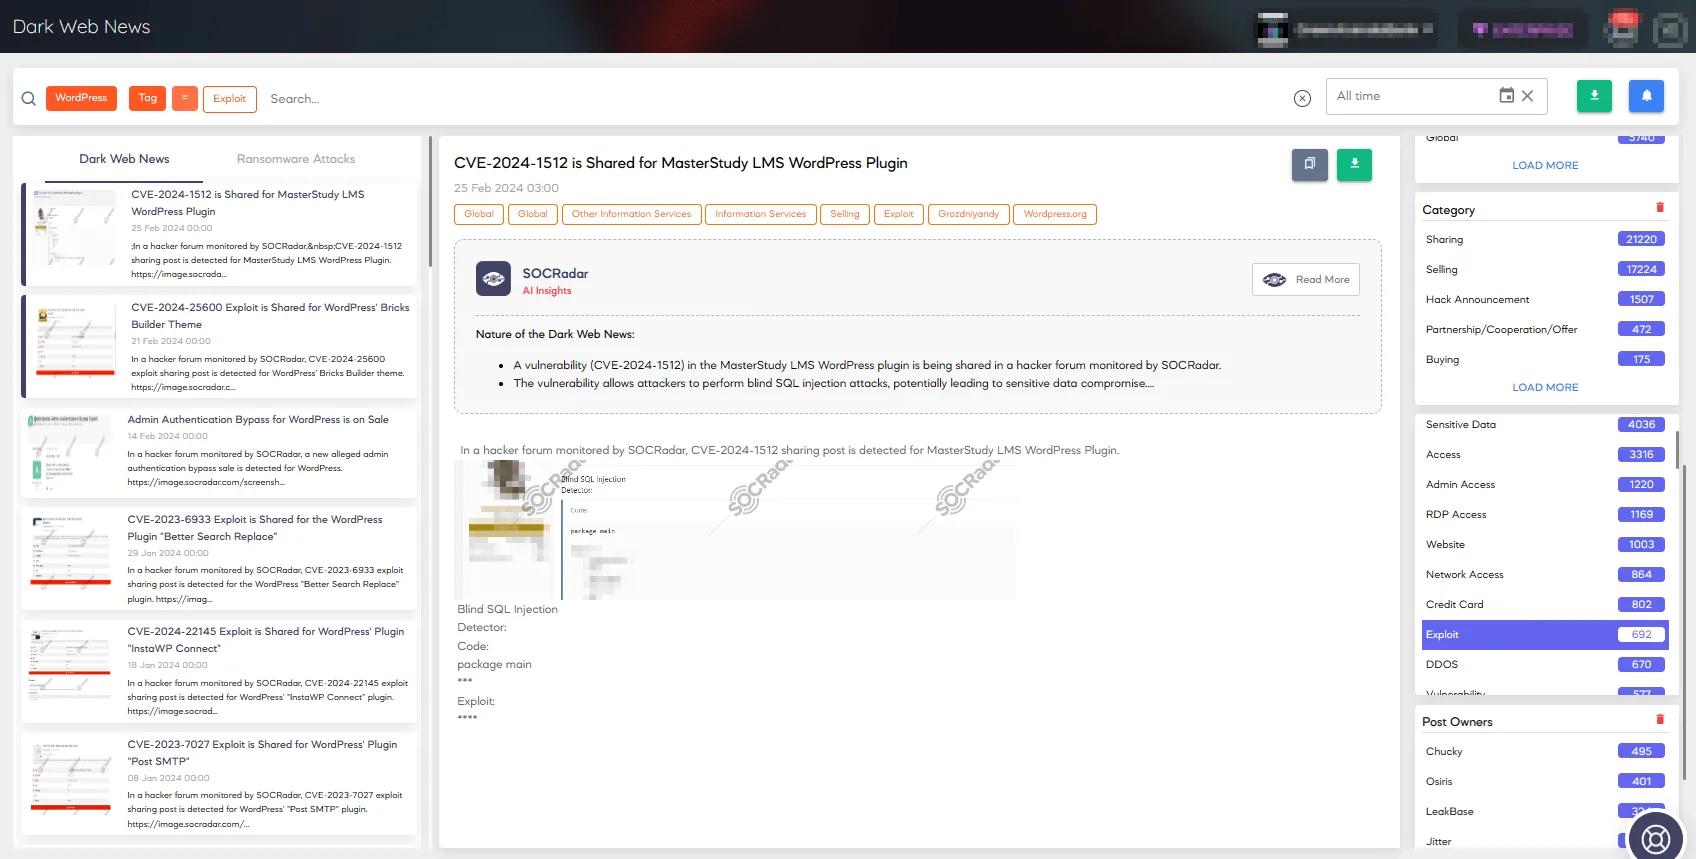The image size is (1696, 859).
Task: Click the Exploit search chip
Action: pos(229,99)
